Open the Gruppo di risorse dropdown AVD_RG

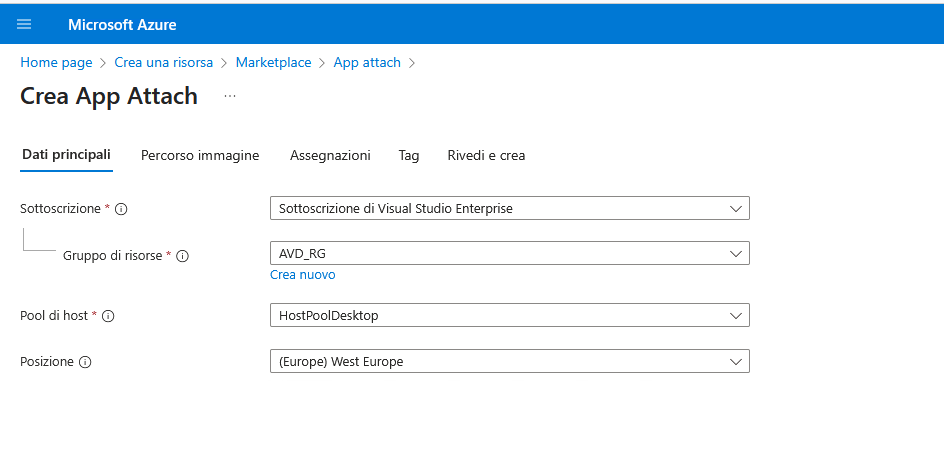[510, 253]
